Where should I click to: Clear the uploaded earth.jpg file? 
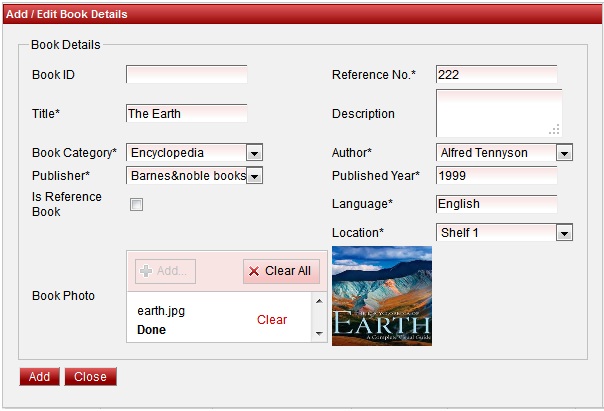tap(272, 320)
